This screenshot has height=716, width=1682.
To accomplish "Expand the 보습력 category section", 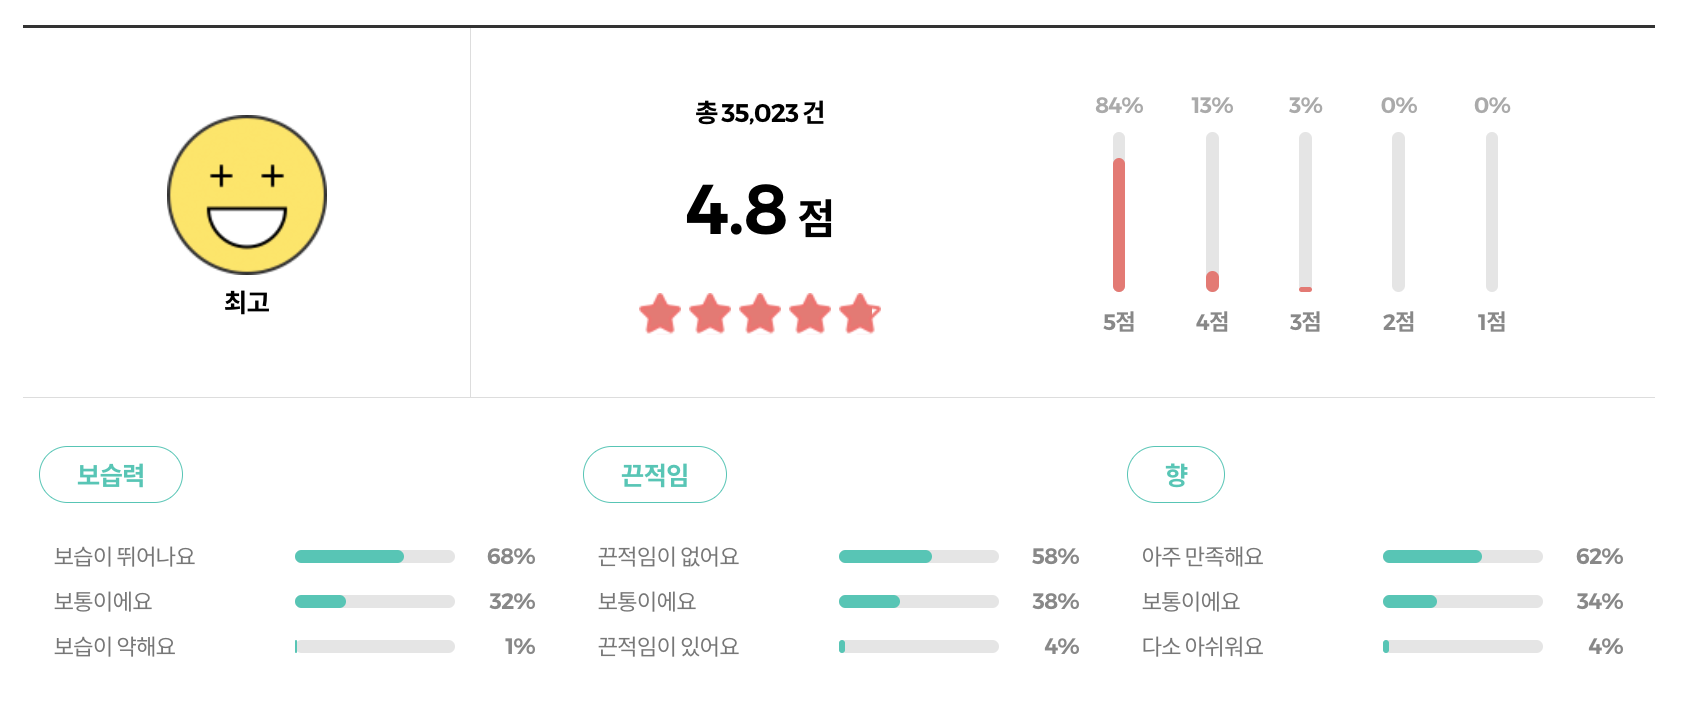I will [110, 474].
